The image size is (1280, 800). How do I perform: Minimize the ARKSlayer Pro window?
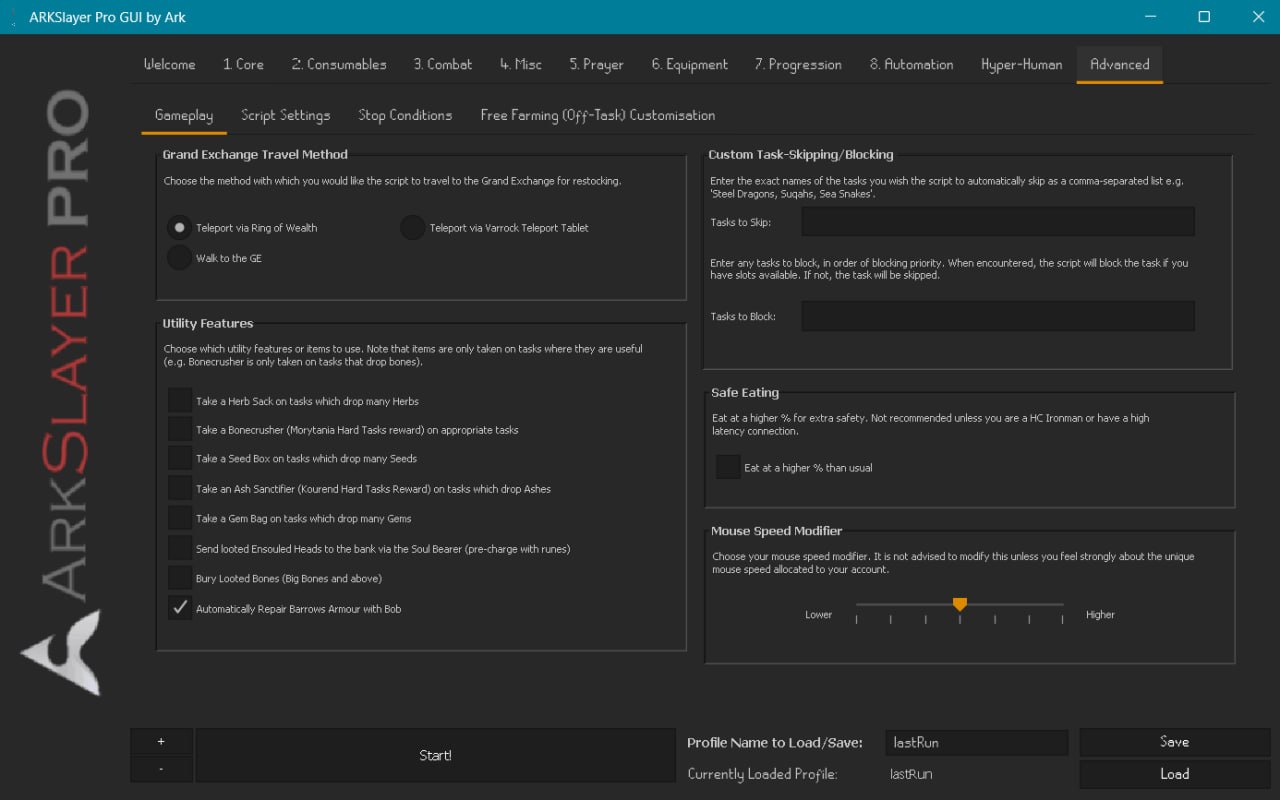[x=1150, y=17]
